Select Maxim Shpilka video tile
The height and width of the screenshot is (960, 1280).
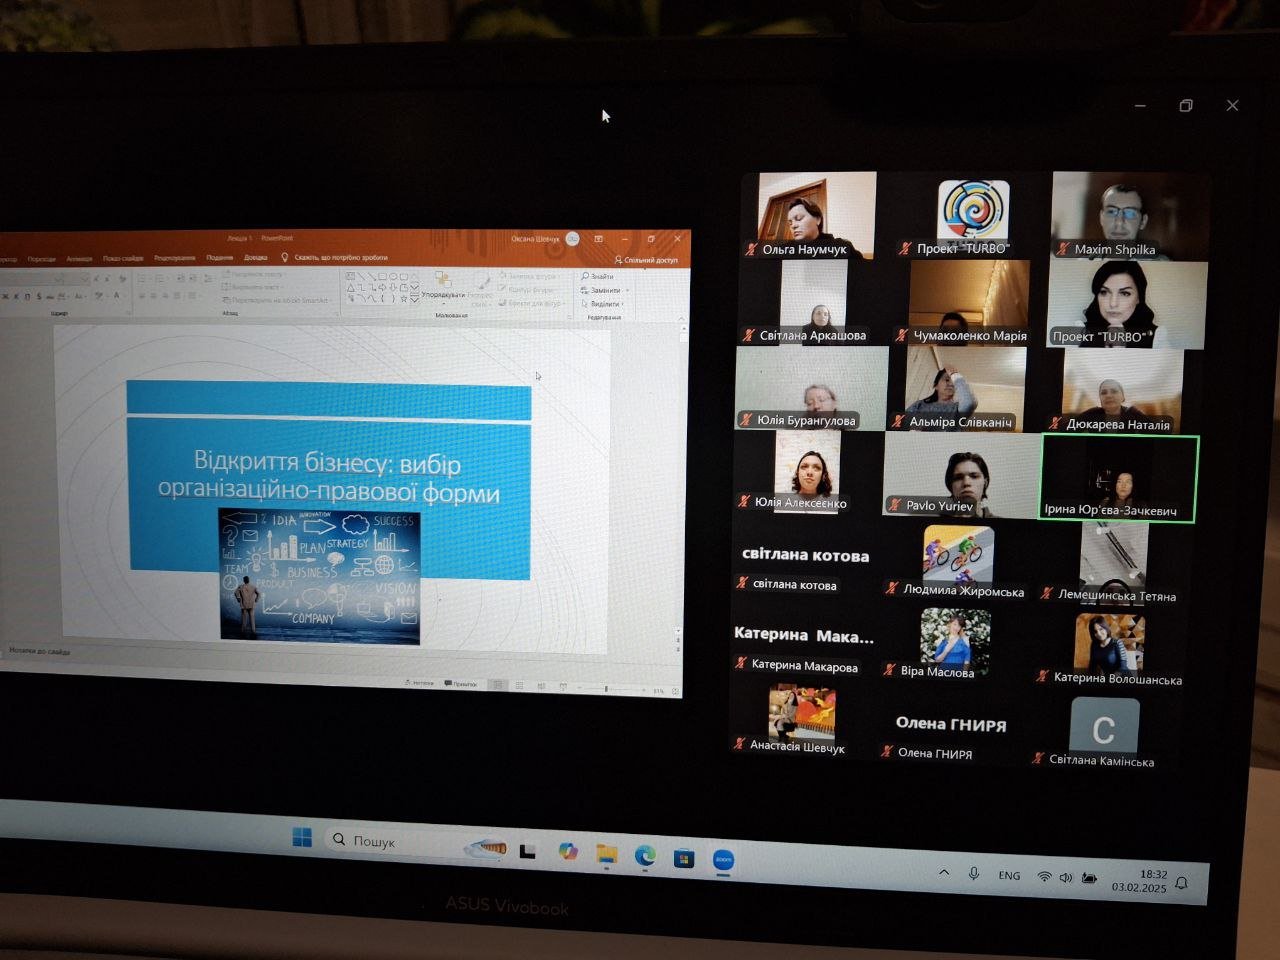click(1128, 215)
